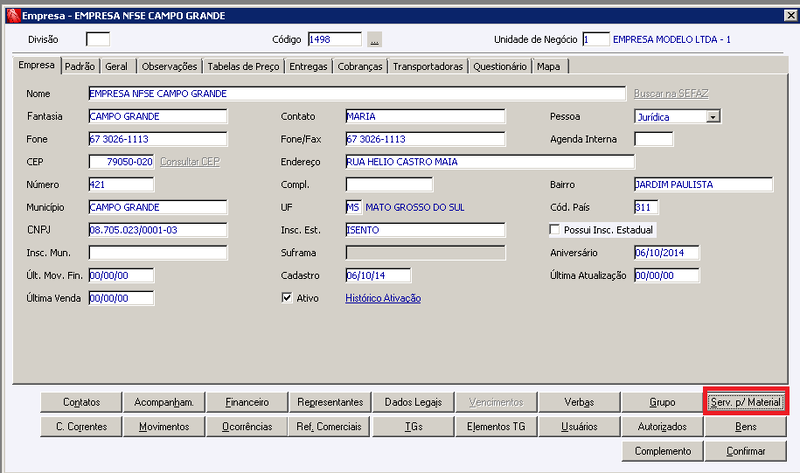Expand the Pessoa dropdown arrow
800x473 pixels.
pyautogui.click(x=713, y=117)
